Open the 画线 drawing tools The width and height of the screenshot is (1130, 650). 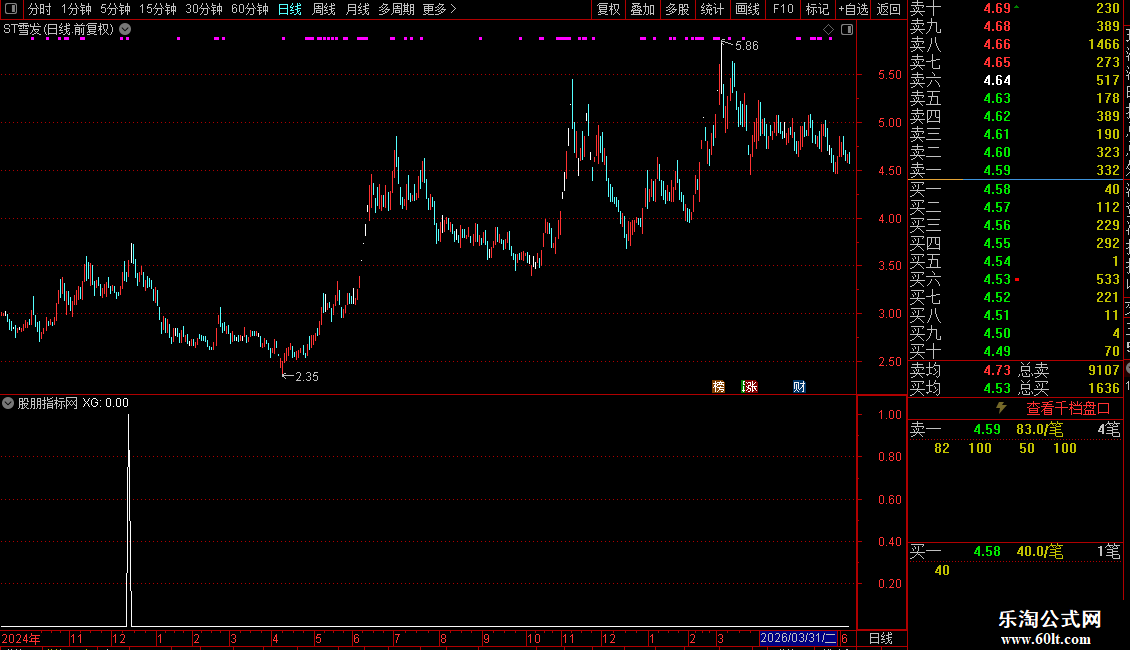(747, 9)
